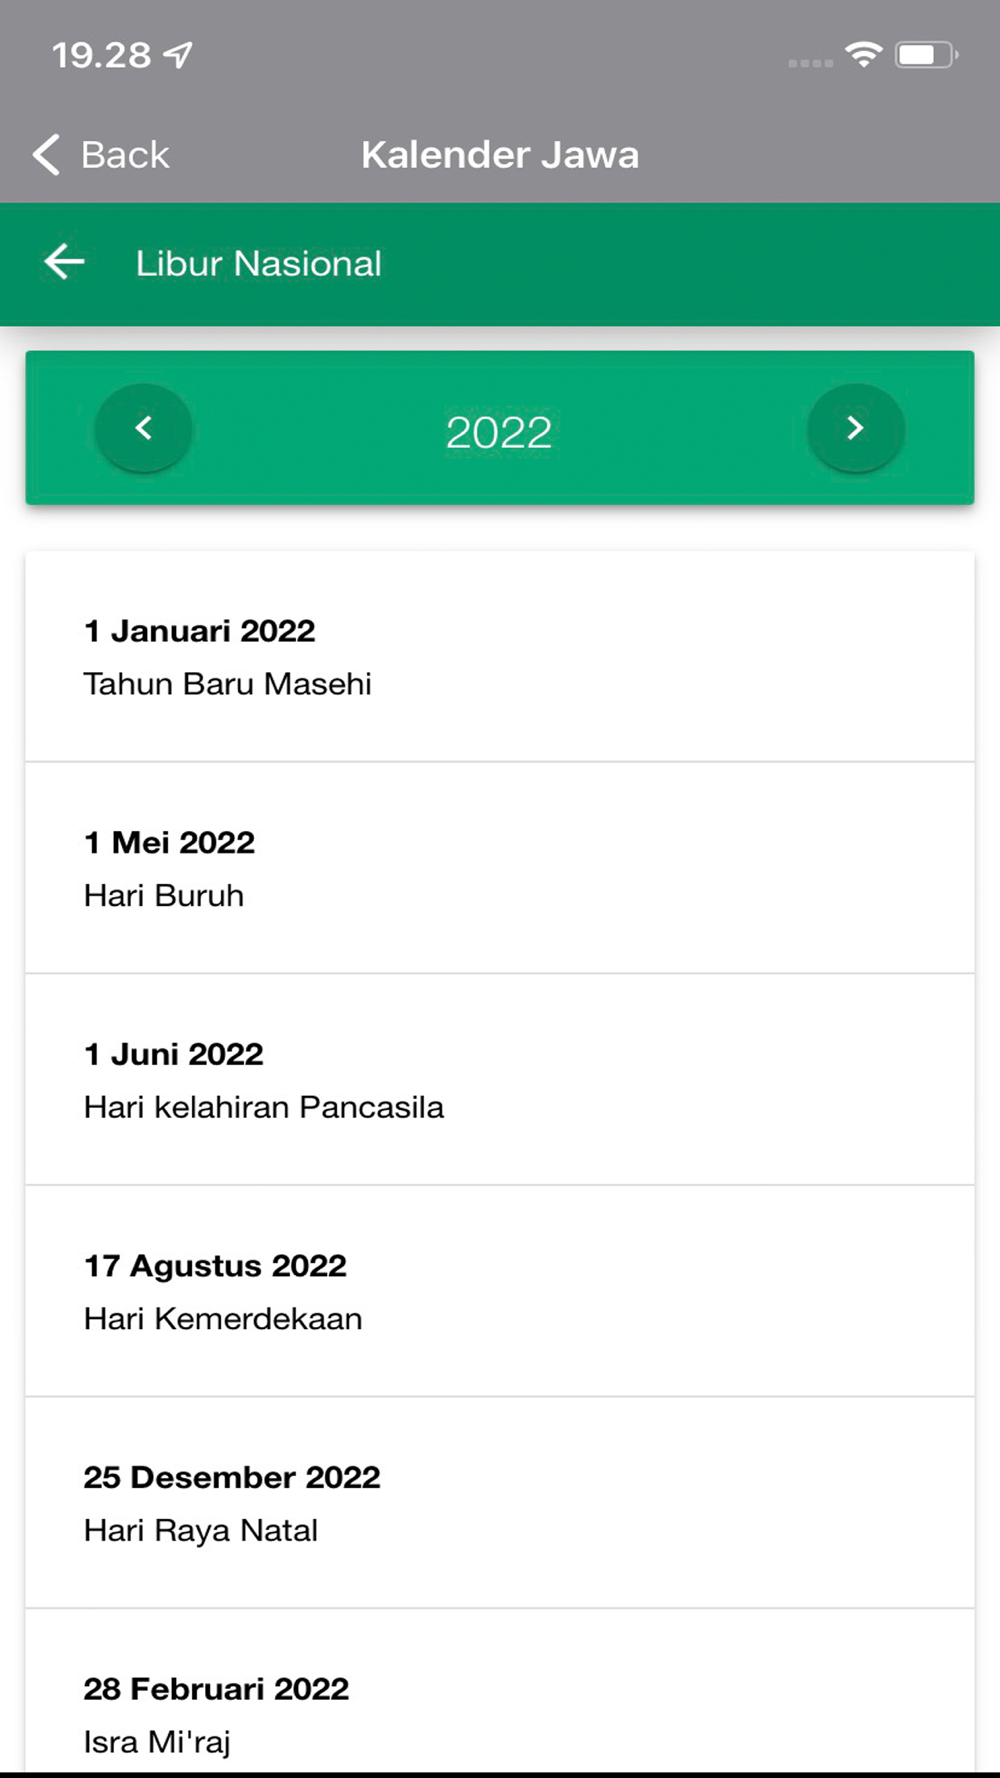The height and width of the screenshot is (1778, 1000).
Task: Click the location services arrow icon
Action: point(178,54)
